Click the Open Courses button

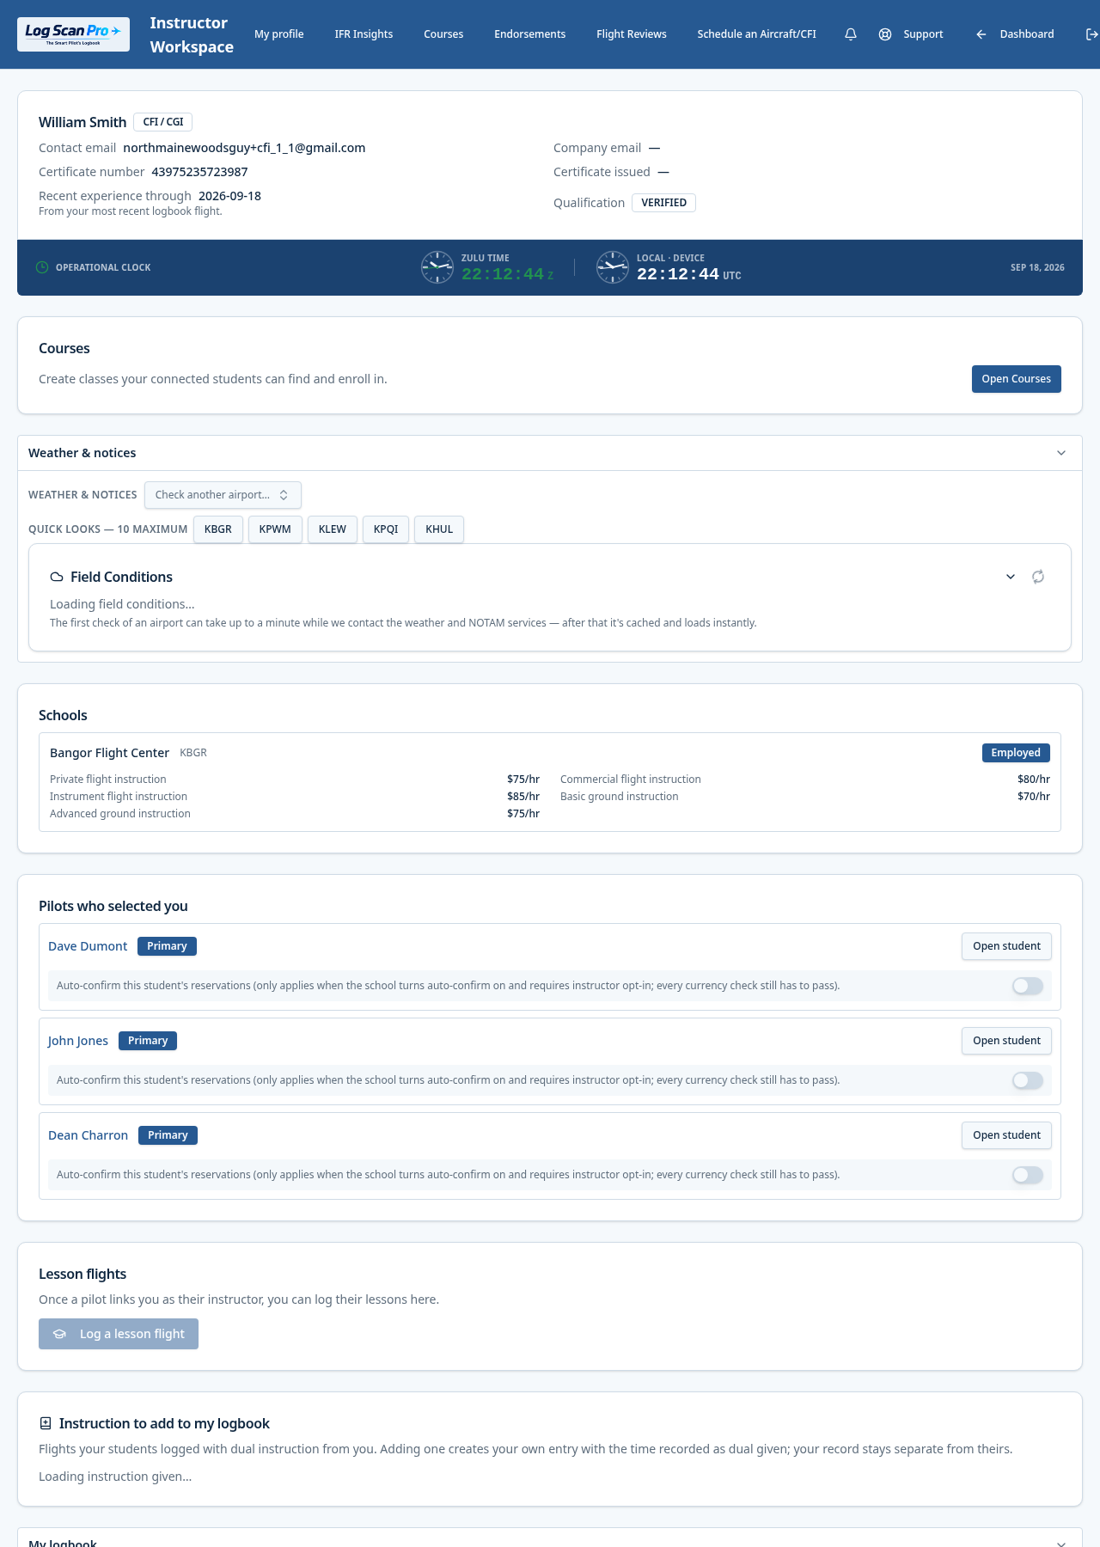(1016, 379)
